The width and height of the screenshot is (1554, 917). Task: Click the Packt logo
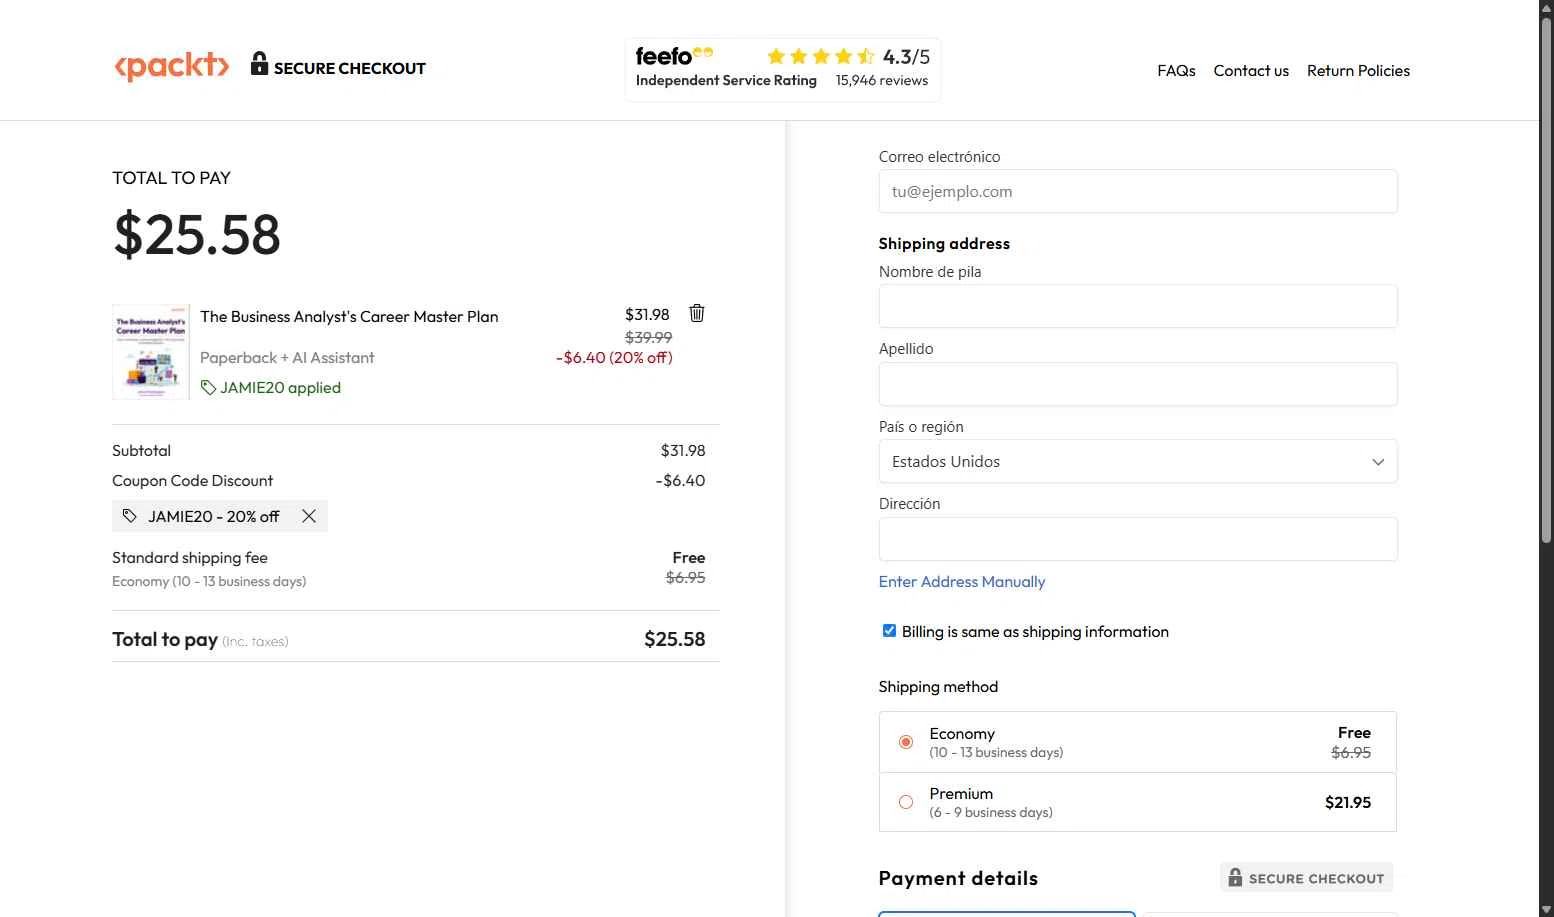pyautogui.click(x=172, y=66)
